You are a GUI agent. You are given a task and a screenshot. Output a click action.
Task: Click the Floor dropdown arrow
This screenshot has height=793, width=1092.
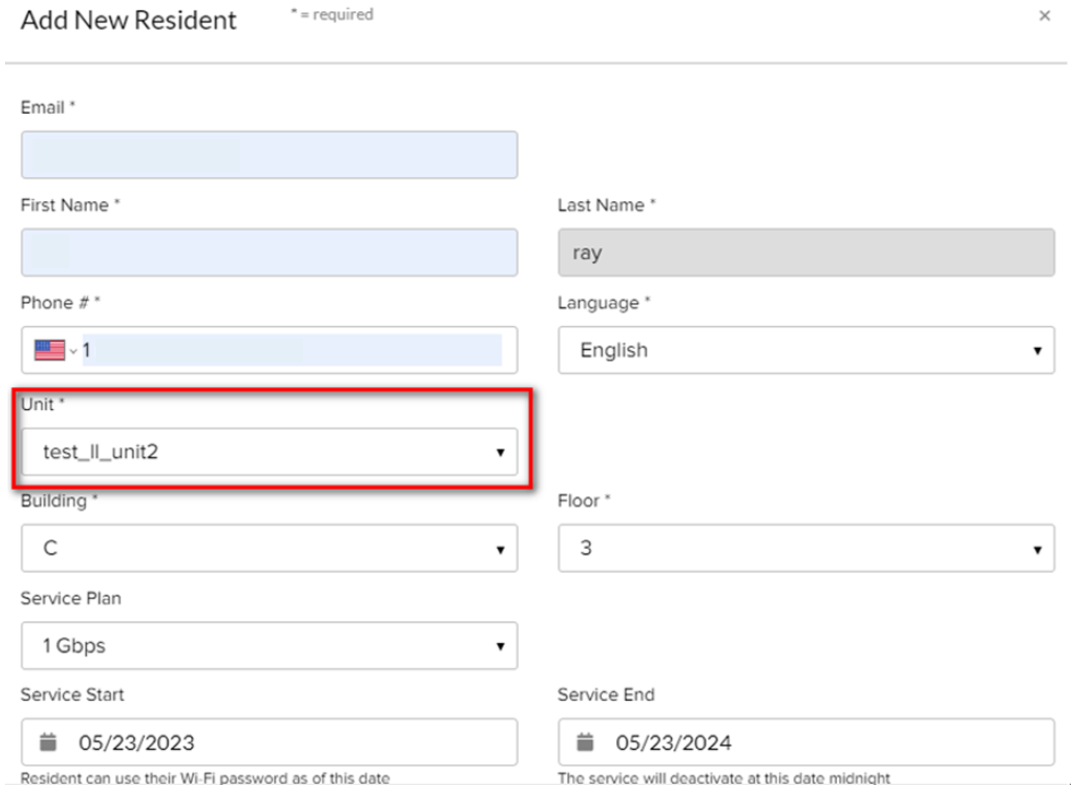tap(1037, 550)
